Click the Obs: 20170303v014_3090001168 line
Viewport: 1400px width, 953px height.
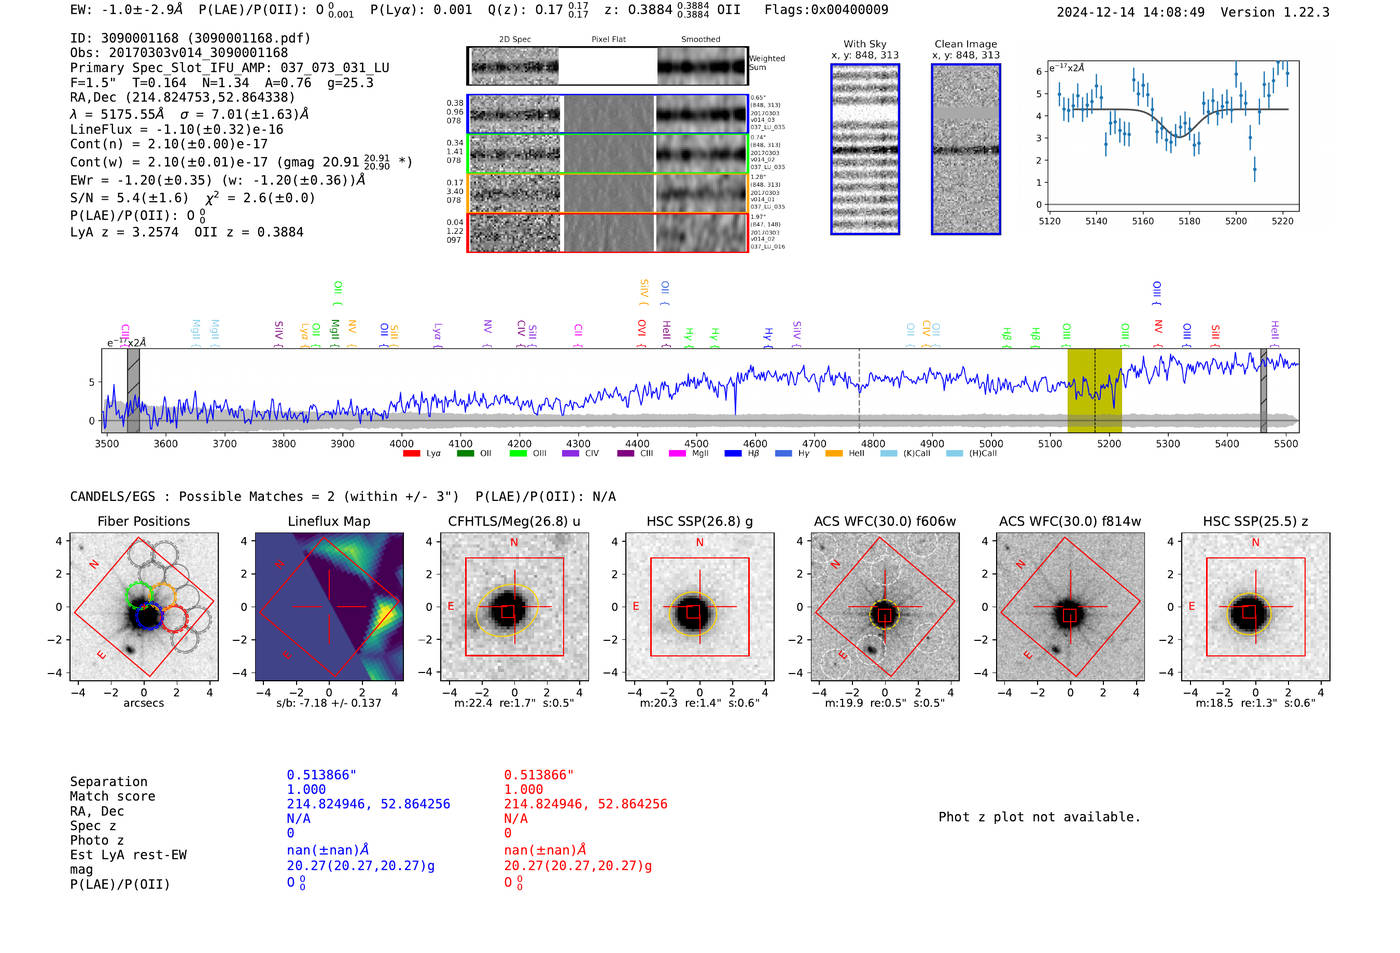[179, 53]
